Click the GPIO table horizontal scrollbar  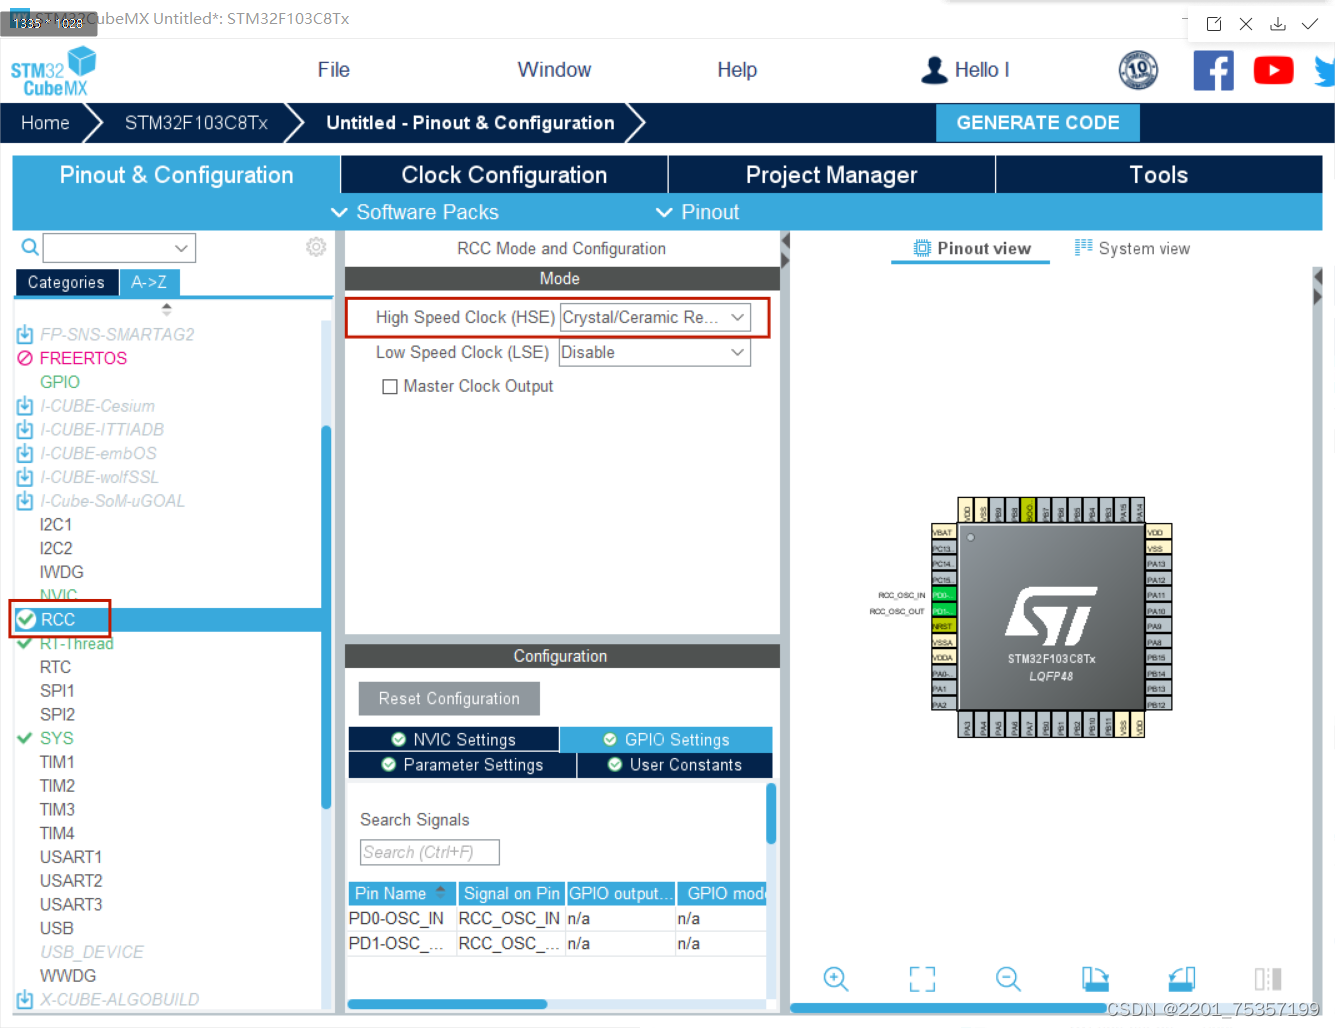pos(447,1004)
